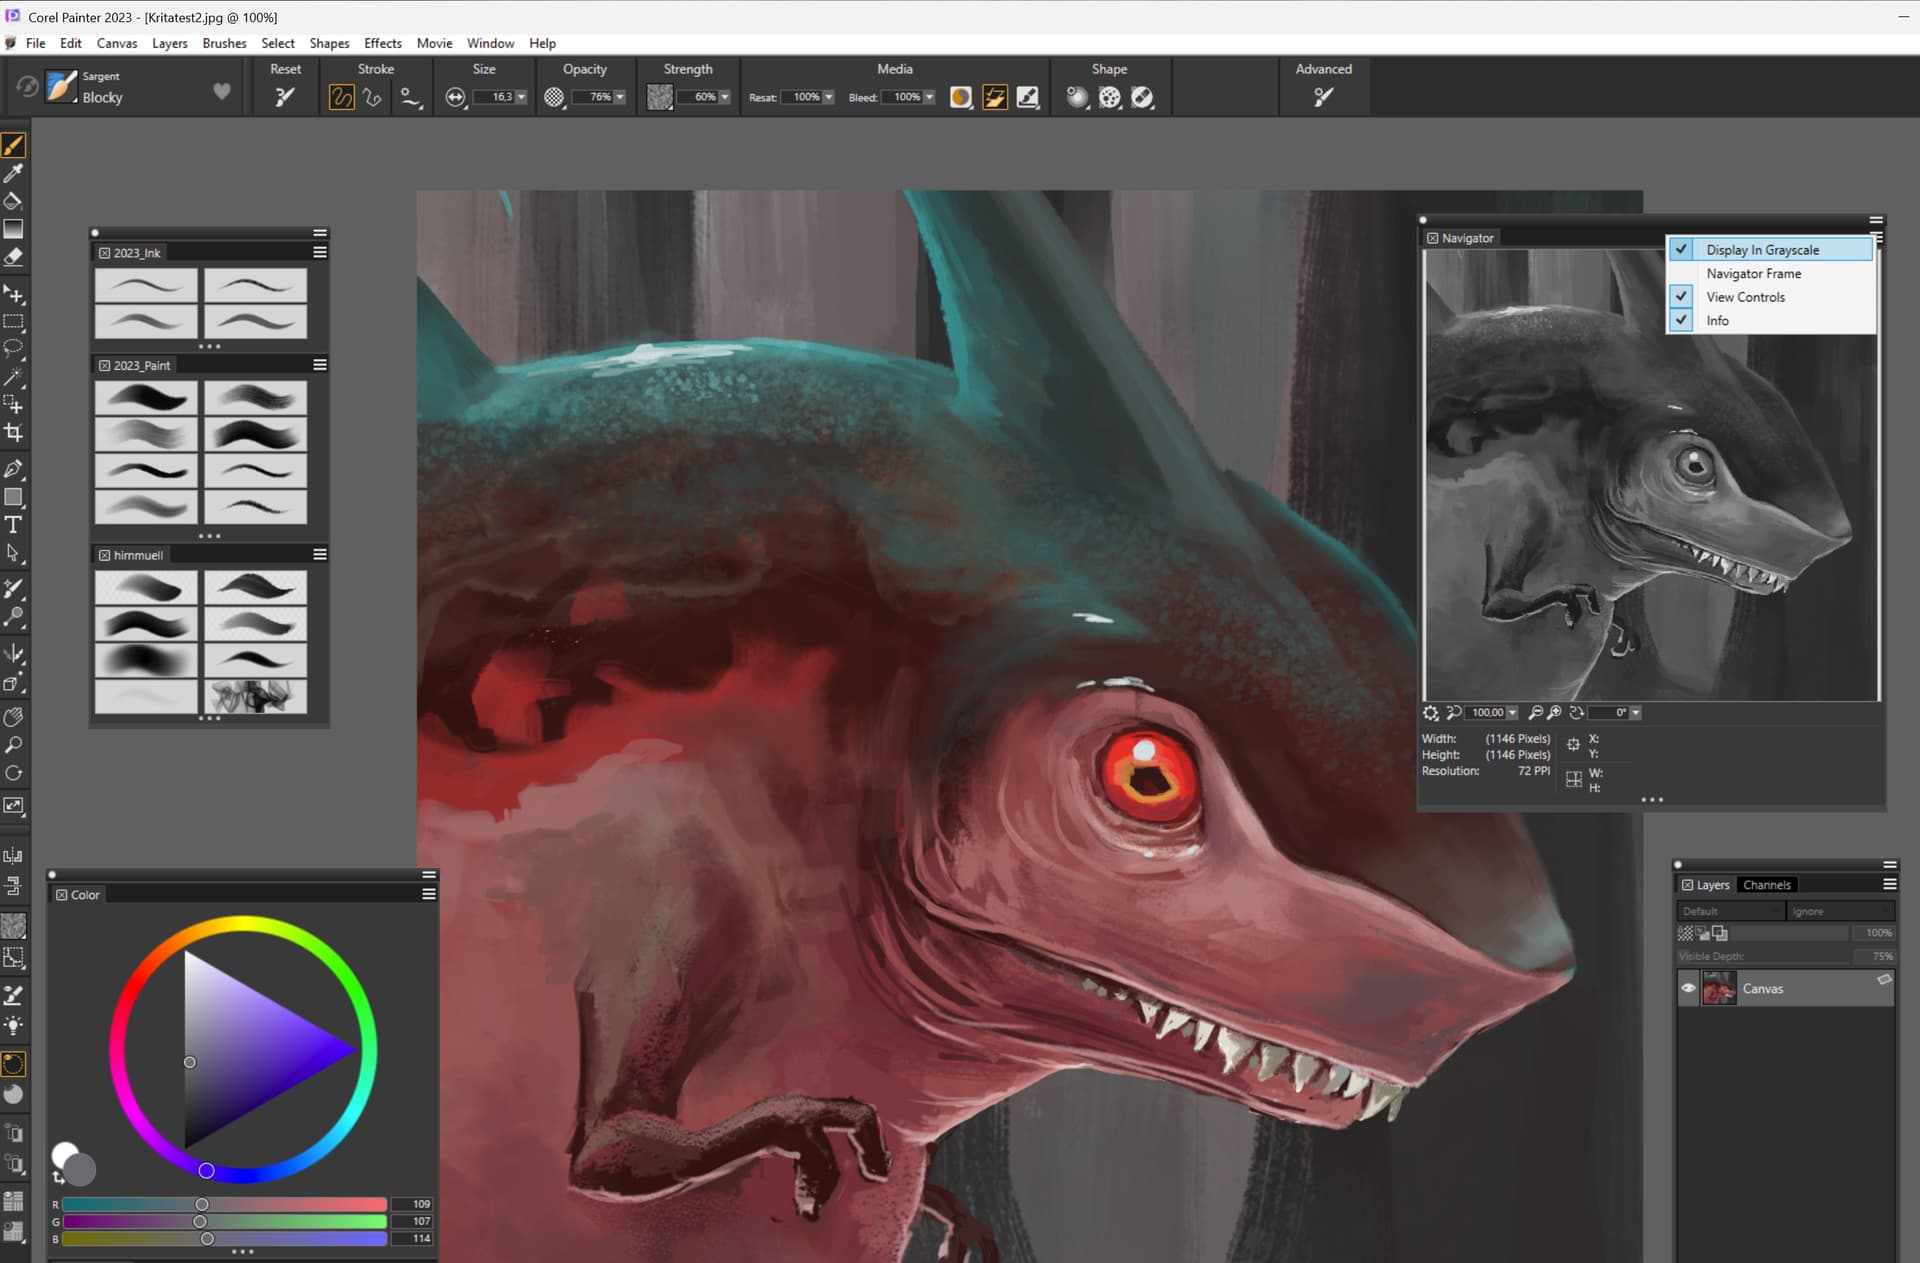Open the Opacity percentage dropdown

620,97
